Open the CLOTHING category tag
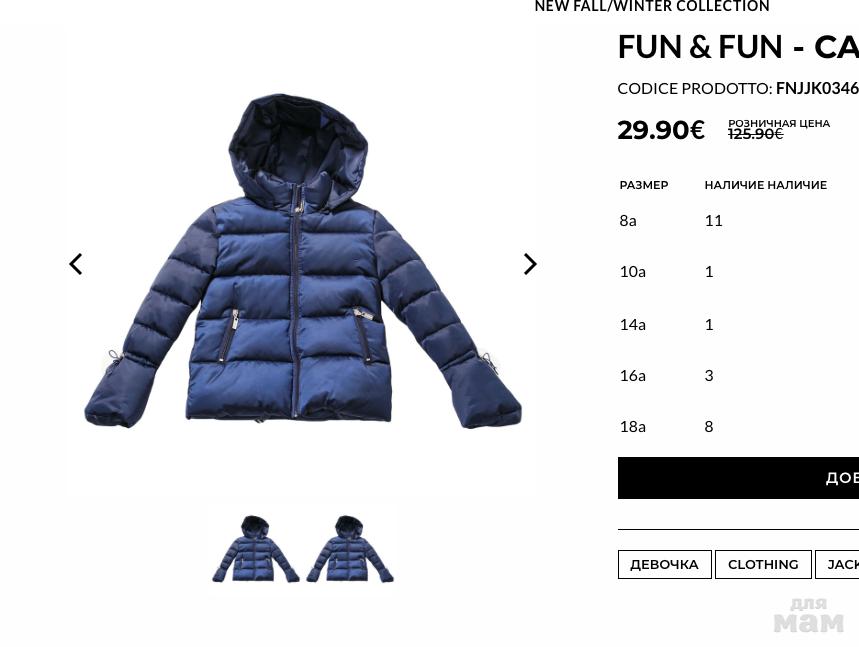Screen dimensions: 859x647 click(763, 564)
